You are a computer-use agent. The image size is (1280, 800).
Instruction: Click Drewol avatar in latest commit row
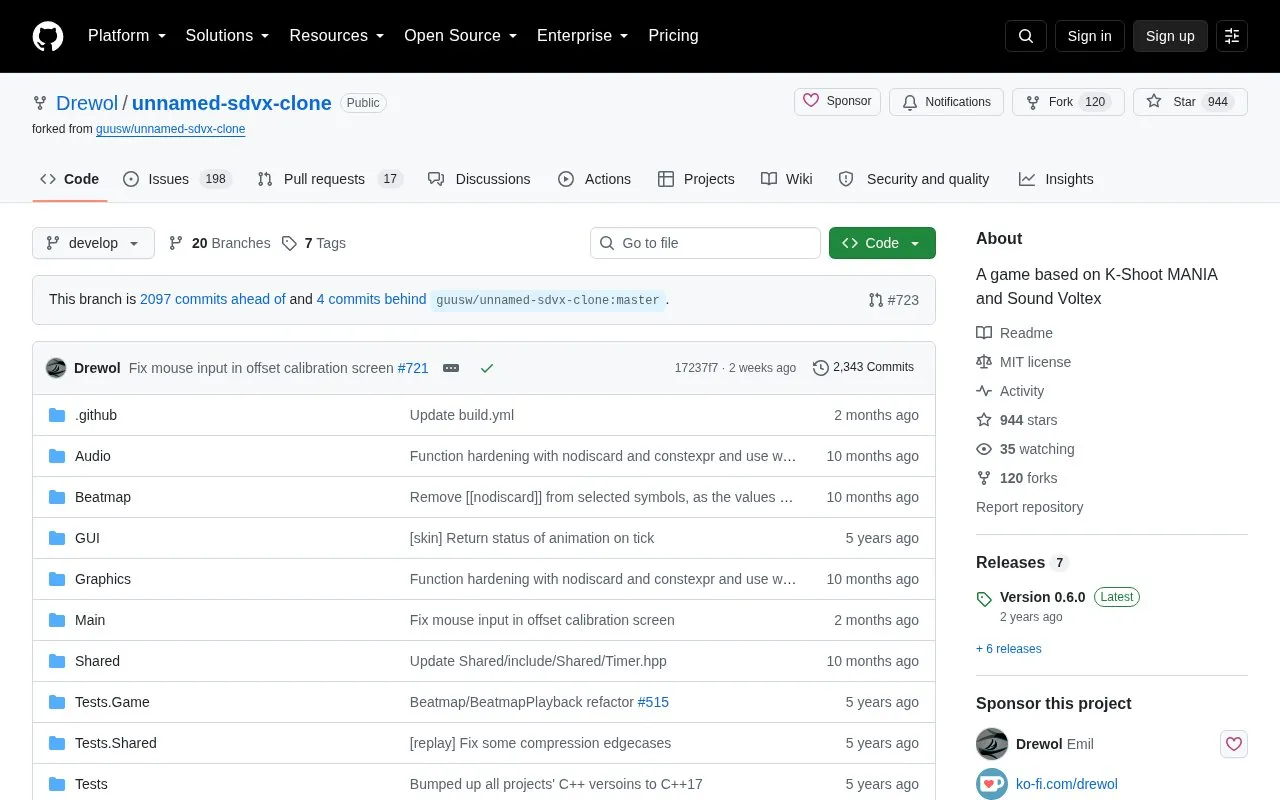click(56, 368)
